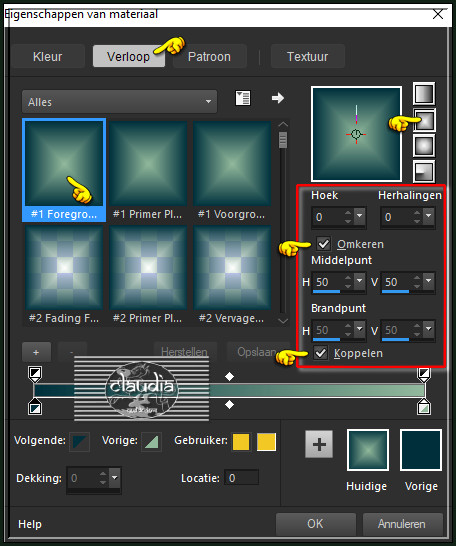Viewport: 456px width, 546px height.
Task: Switch to the Patroon tab
Action: (x=210, y=56)
